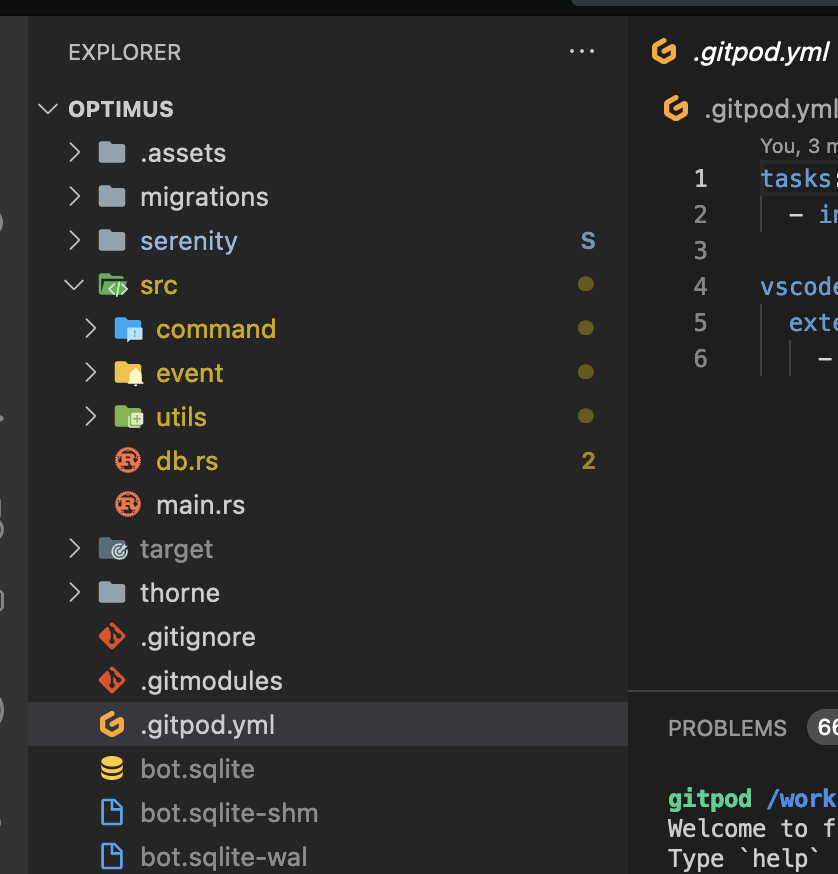This screenshot has width=838, height=874.
Task: Click the file icon beside bot.sqlite-shm
Action: click(x=112, y=812)
